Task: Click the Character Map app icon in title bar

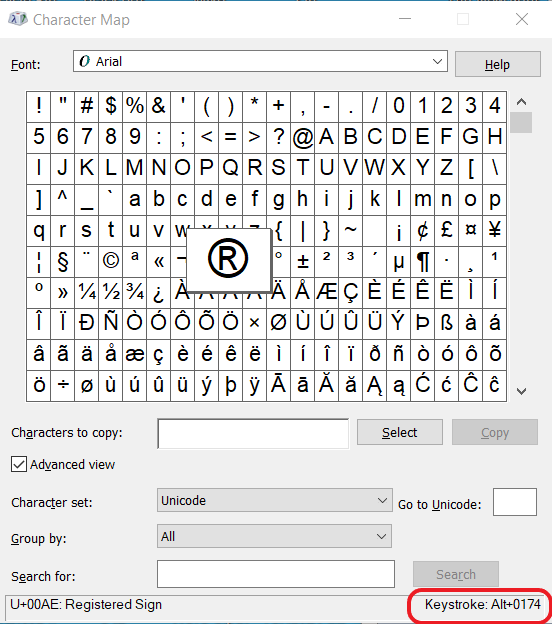Action: pyautogui.click(x=18, y=19)
